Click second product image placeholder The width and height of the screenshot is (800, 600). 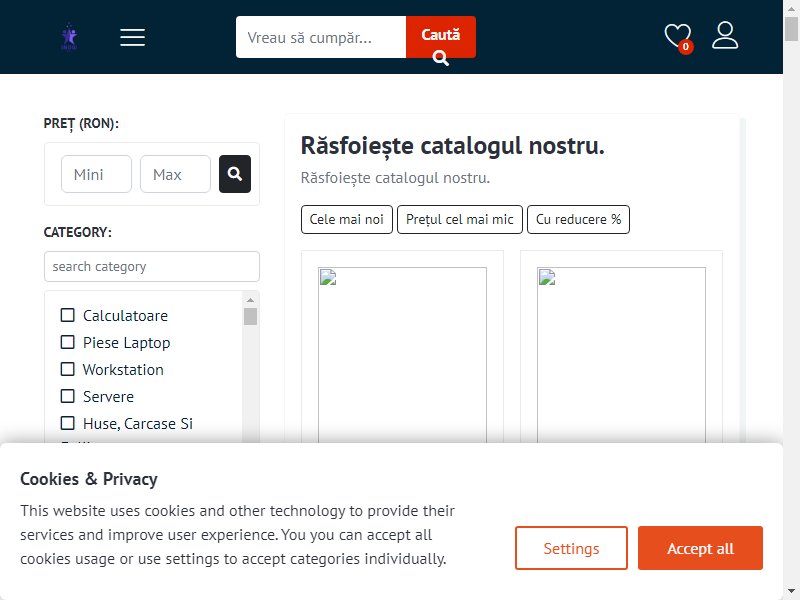click(x=621, y=355)
